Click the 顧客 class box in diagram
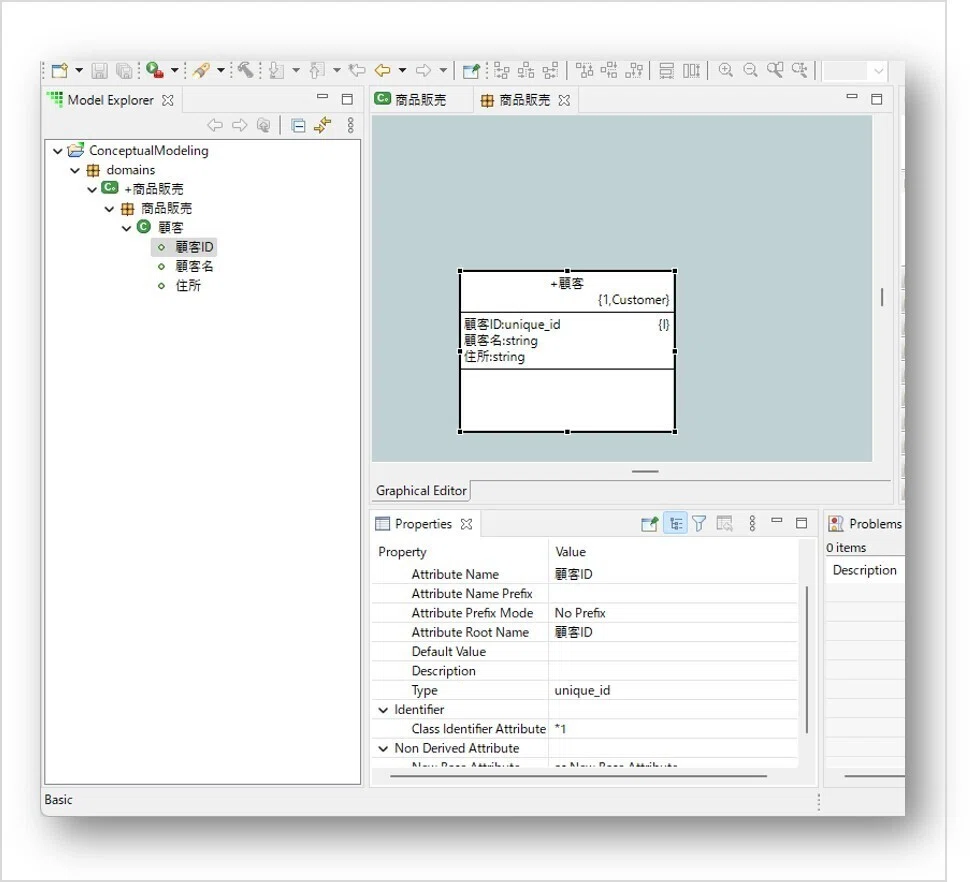The height and width of the screenshot is (882, 970). (x=567, y=351)
